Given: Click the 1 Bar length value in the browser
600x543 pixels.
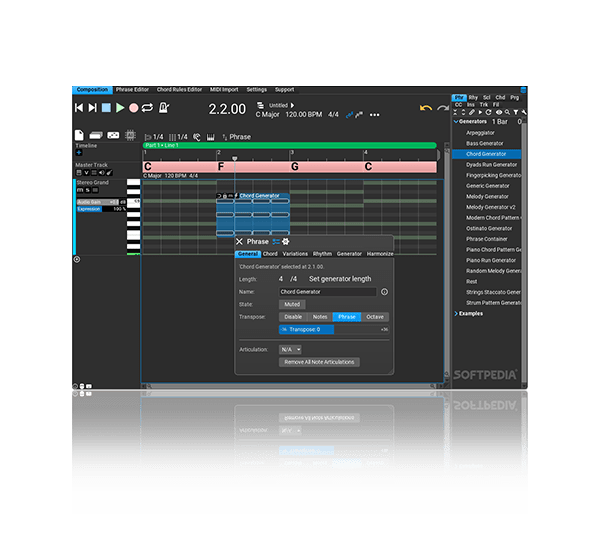Looking at the screenshot, I should [x=500, y=122].
